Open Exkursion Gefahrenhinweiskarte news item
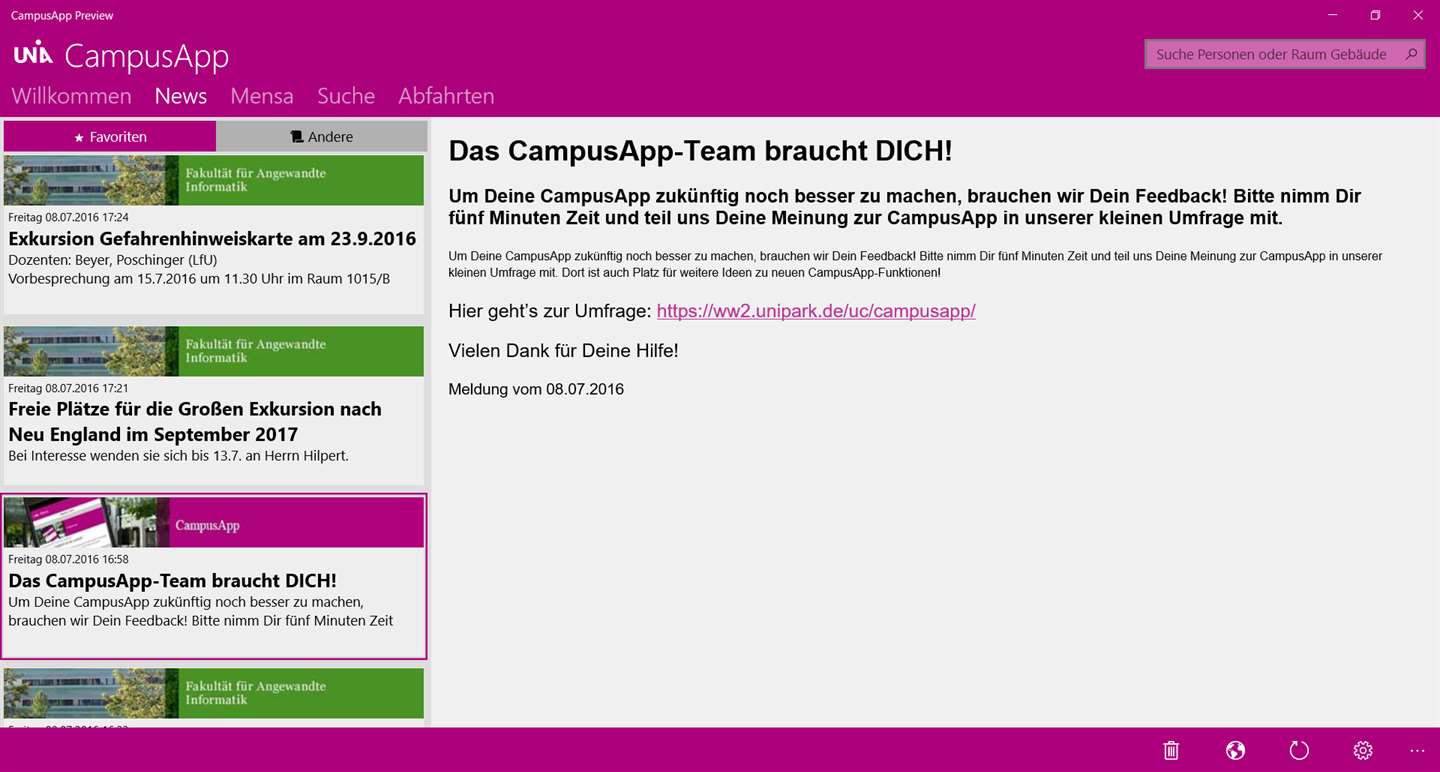The height and width of the screenshot is (772, 1440). coord(214,234)
